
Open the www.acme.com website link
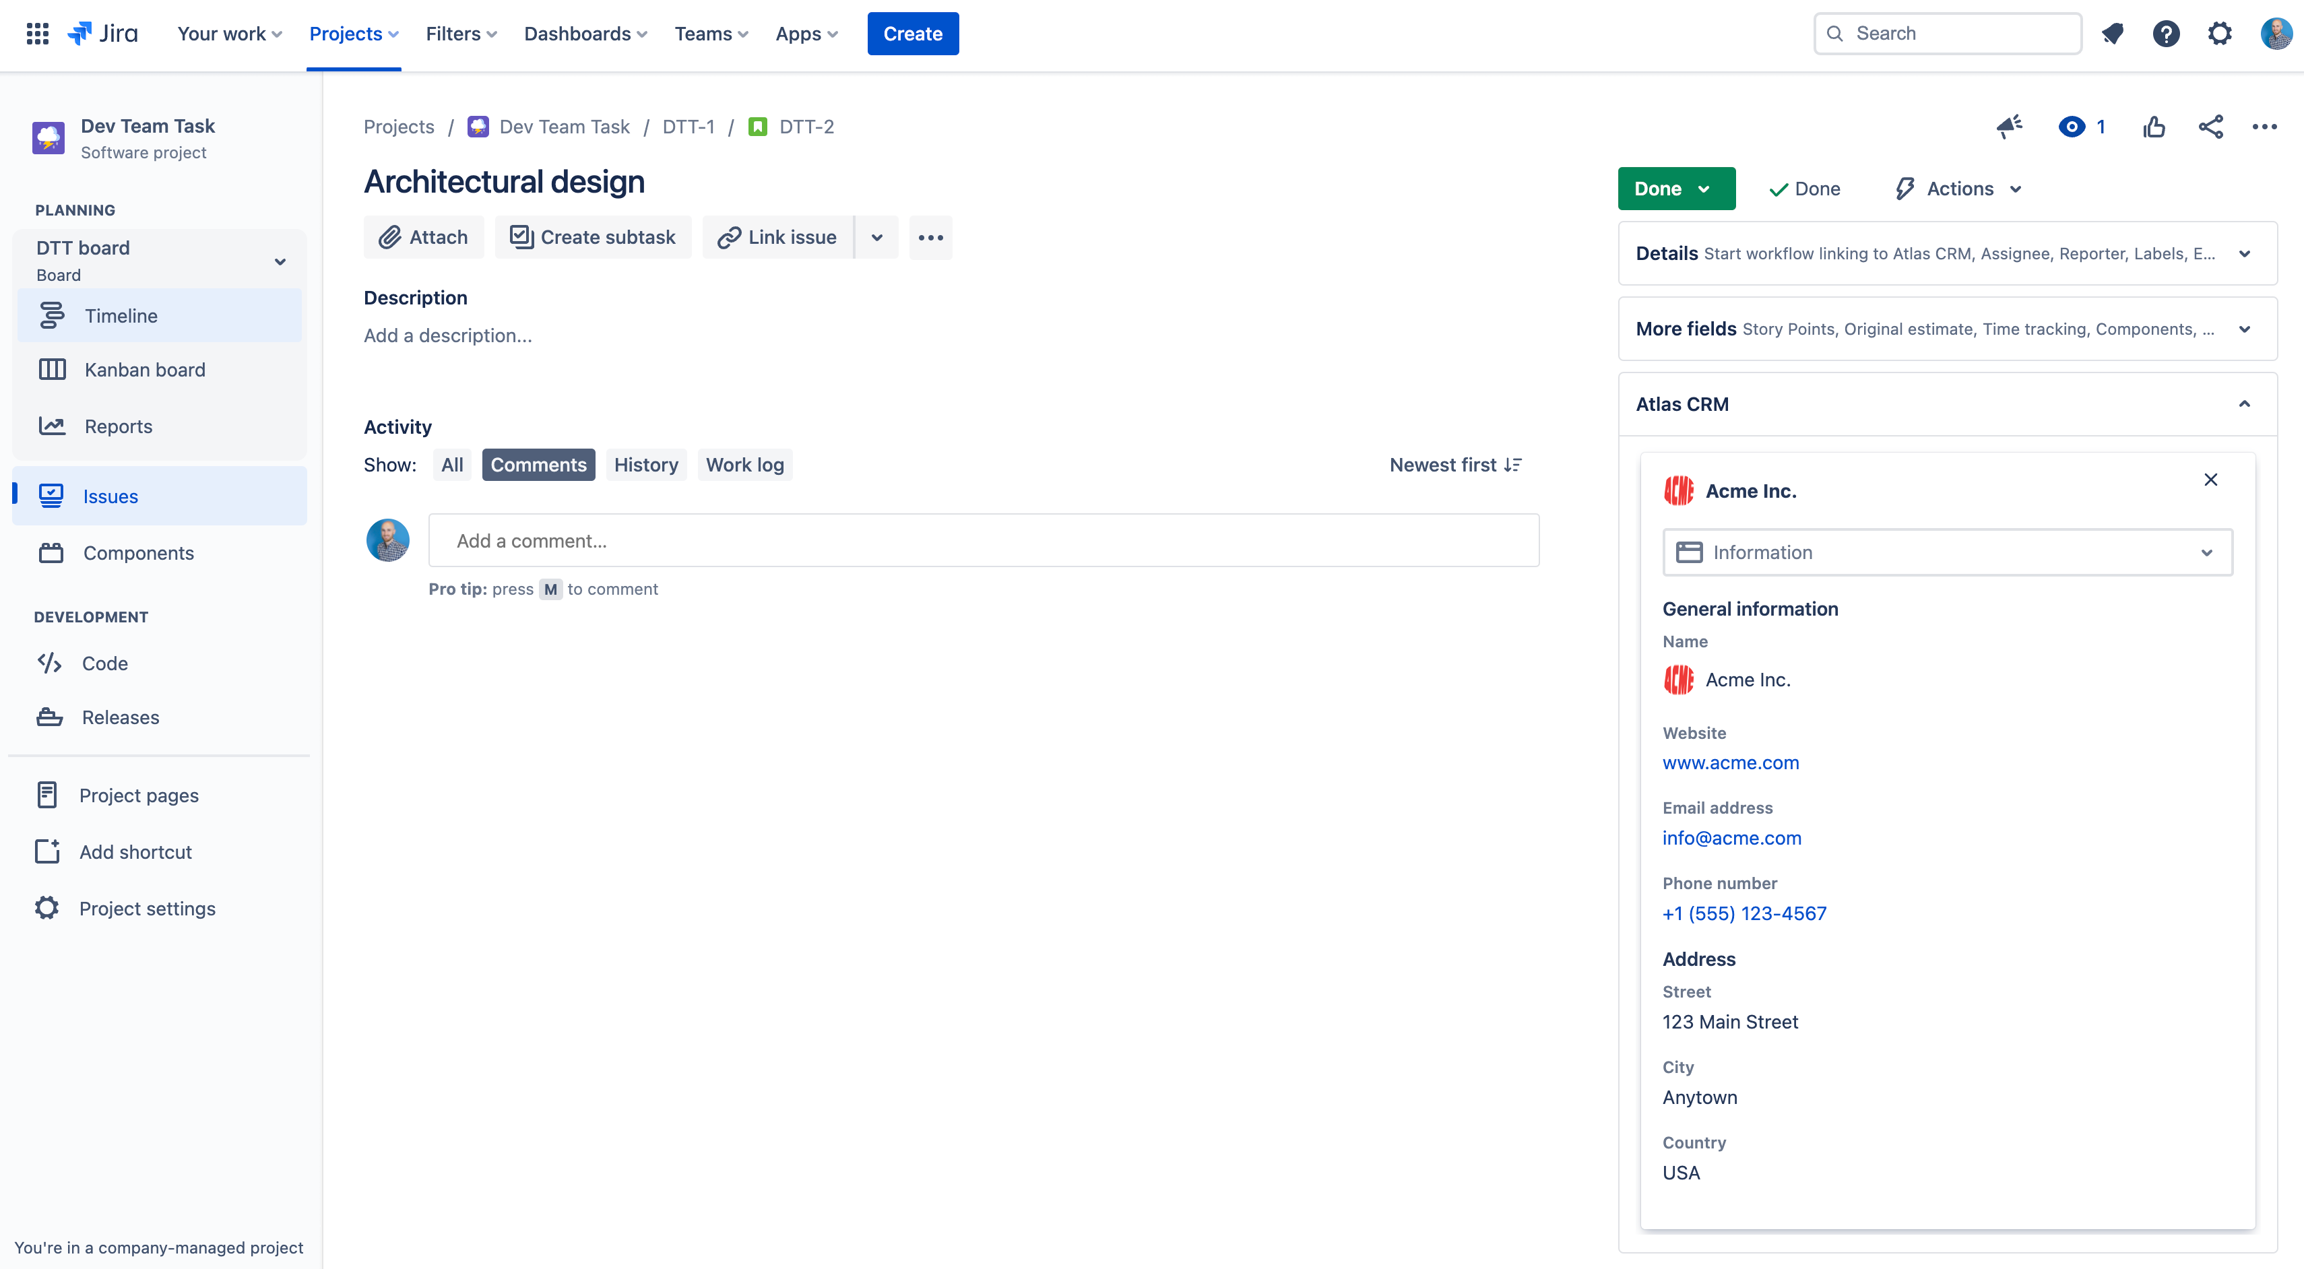coord(1730,763)
